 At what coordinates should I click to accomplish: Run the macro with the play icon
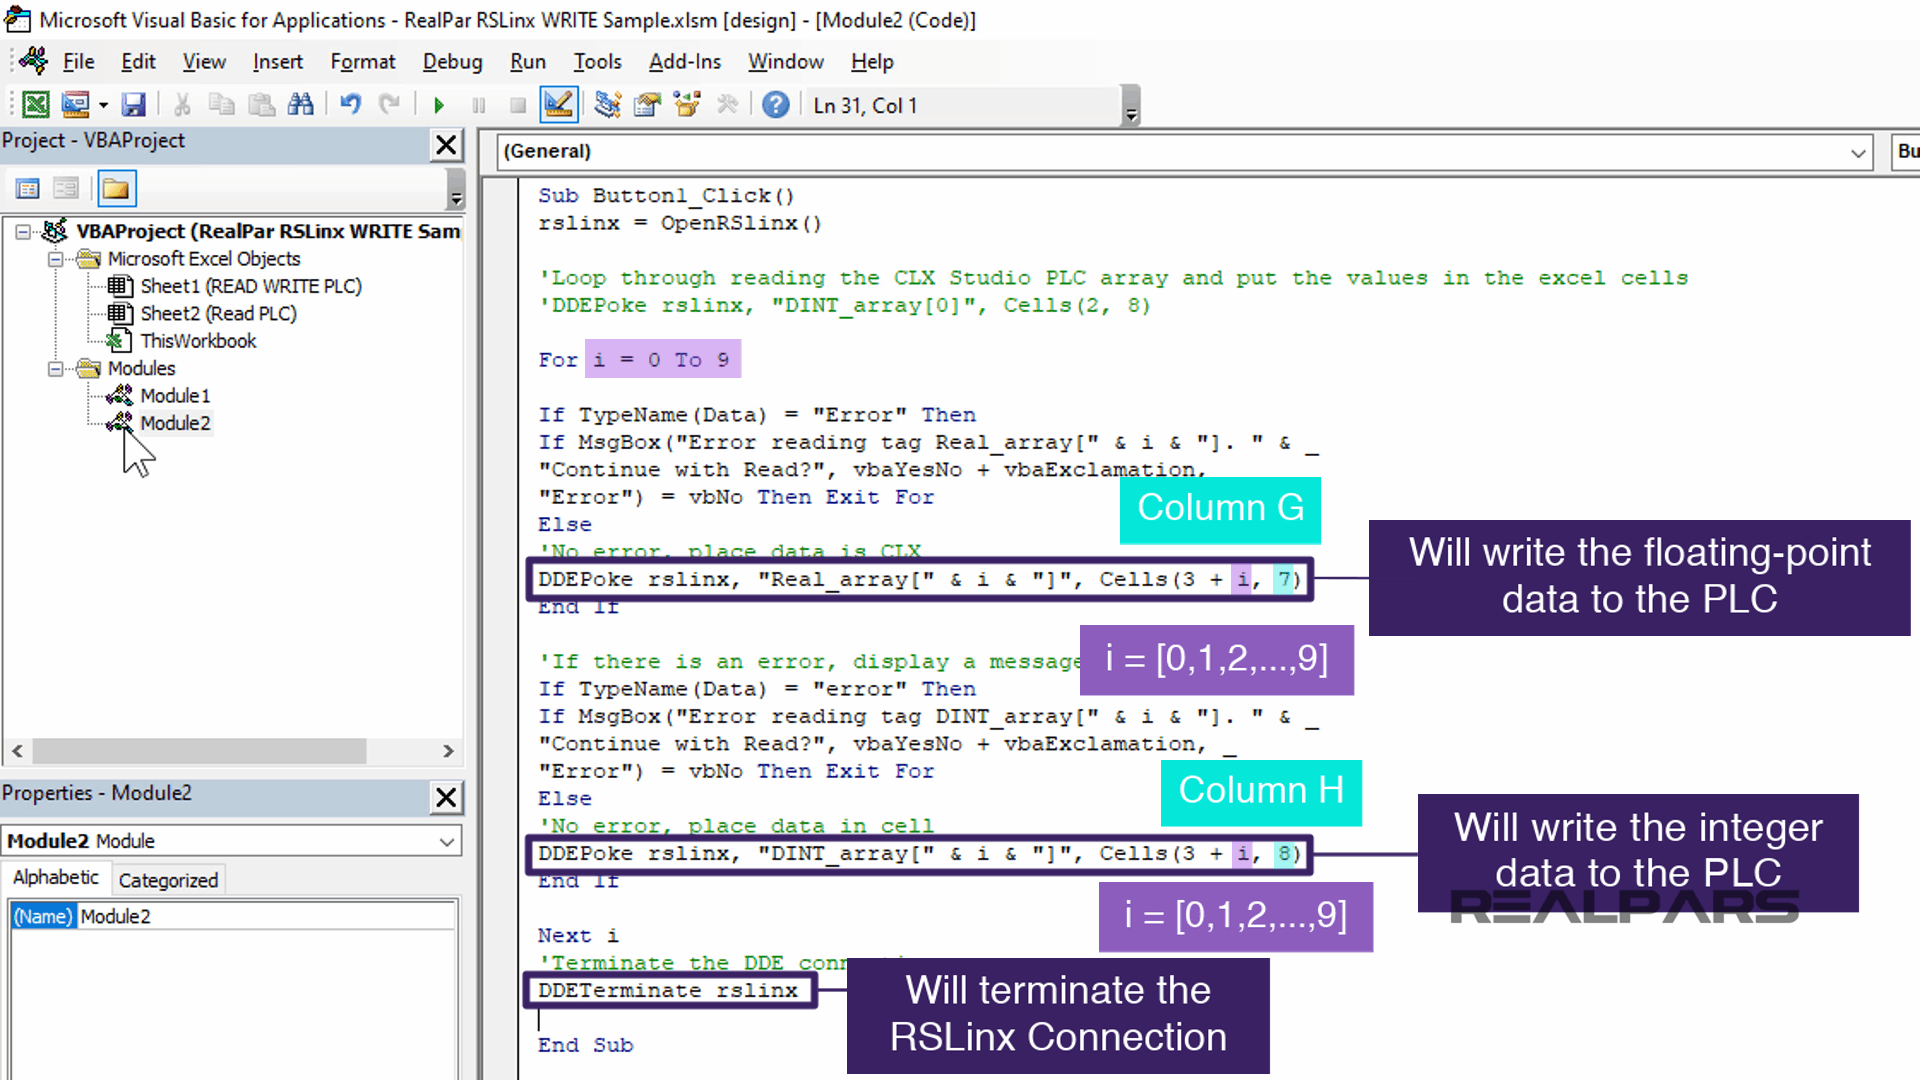coord(438,105)
